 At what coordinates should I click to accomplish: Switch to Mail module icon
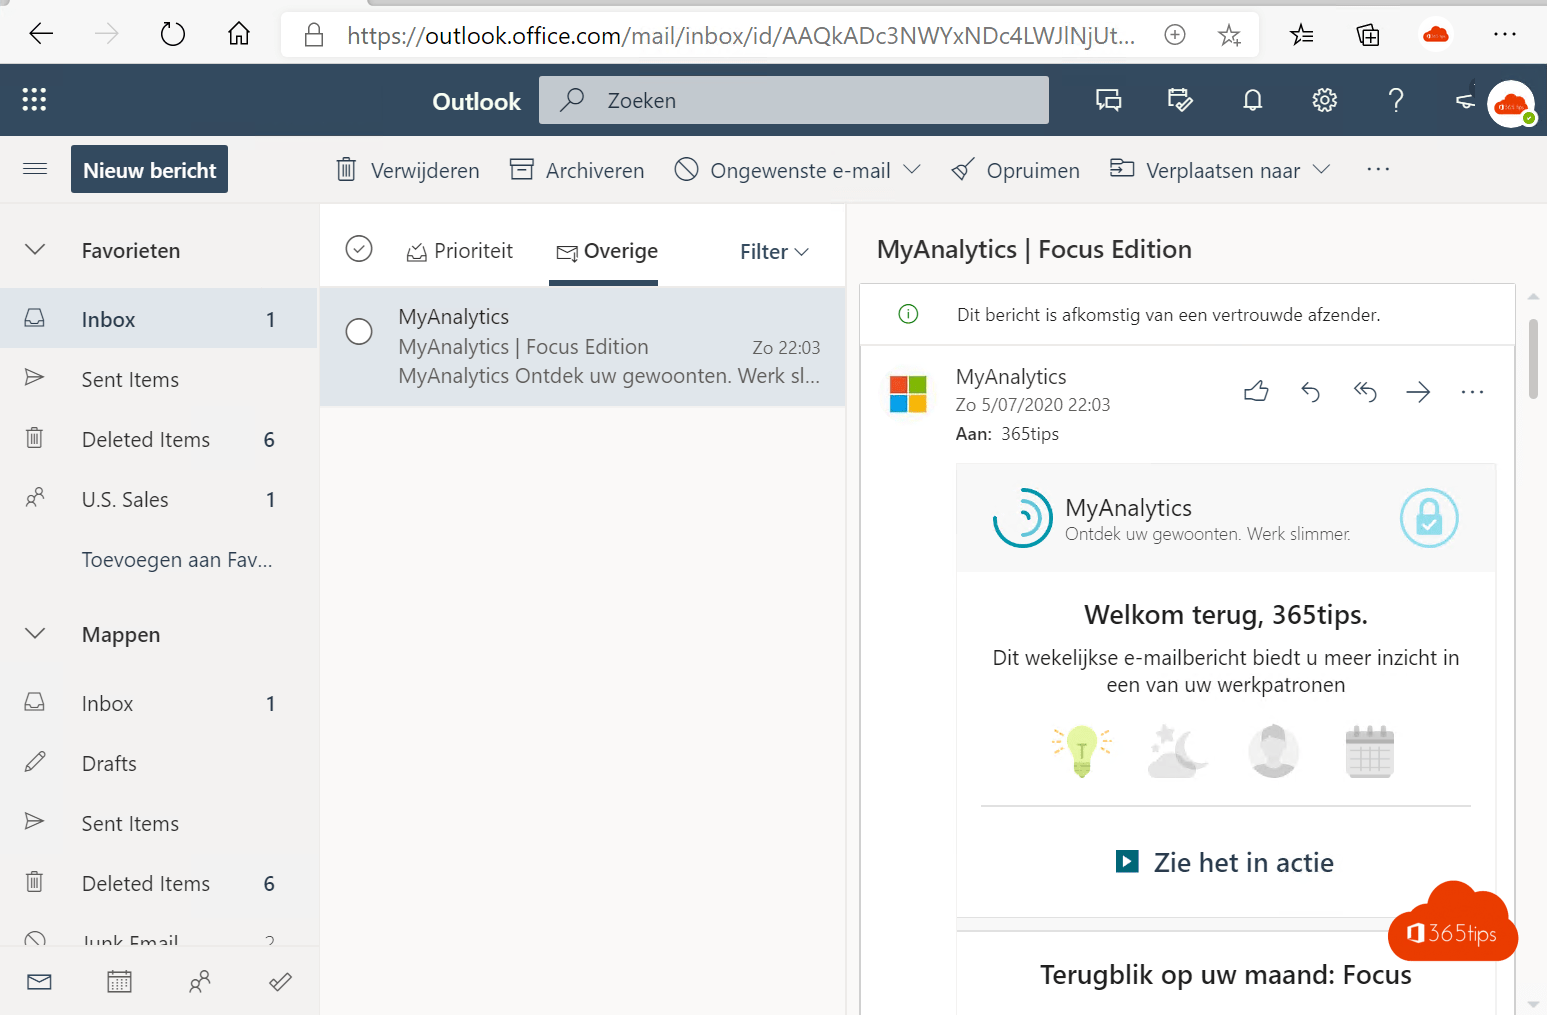click(x=39, y=982)
